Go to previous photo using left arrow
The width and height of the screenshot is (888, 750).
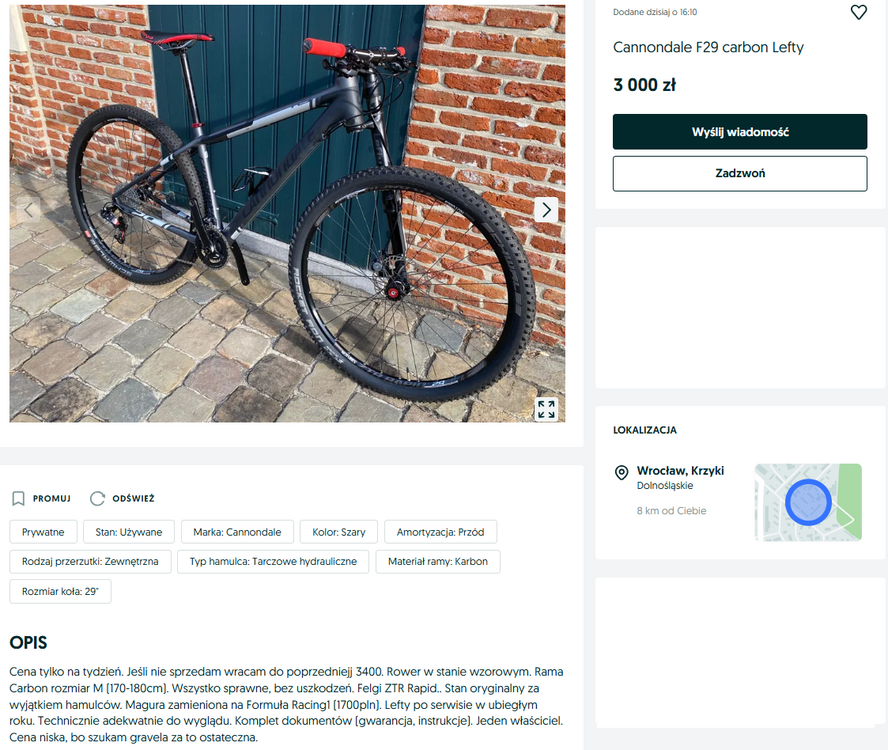coord(26,210)
